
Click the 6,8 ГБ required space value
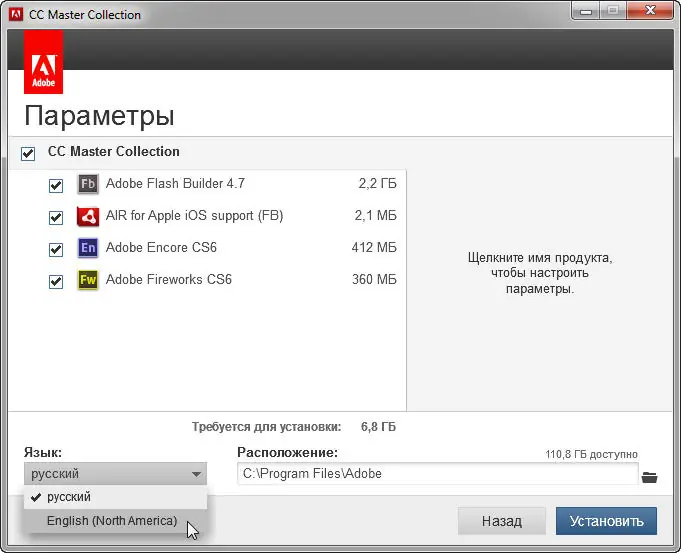click(378, 427)
